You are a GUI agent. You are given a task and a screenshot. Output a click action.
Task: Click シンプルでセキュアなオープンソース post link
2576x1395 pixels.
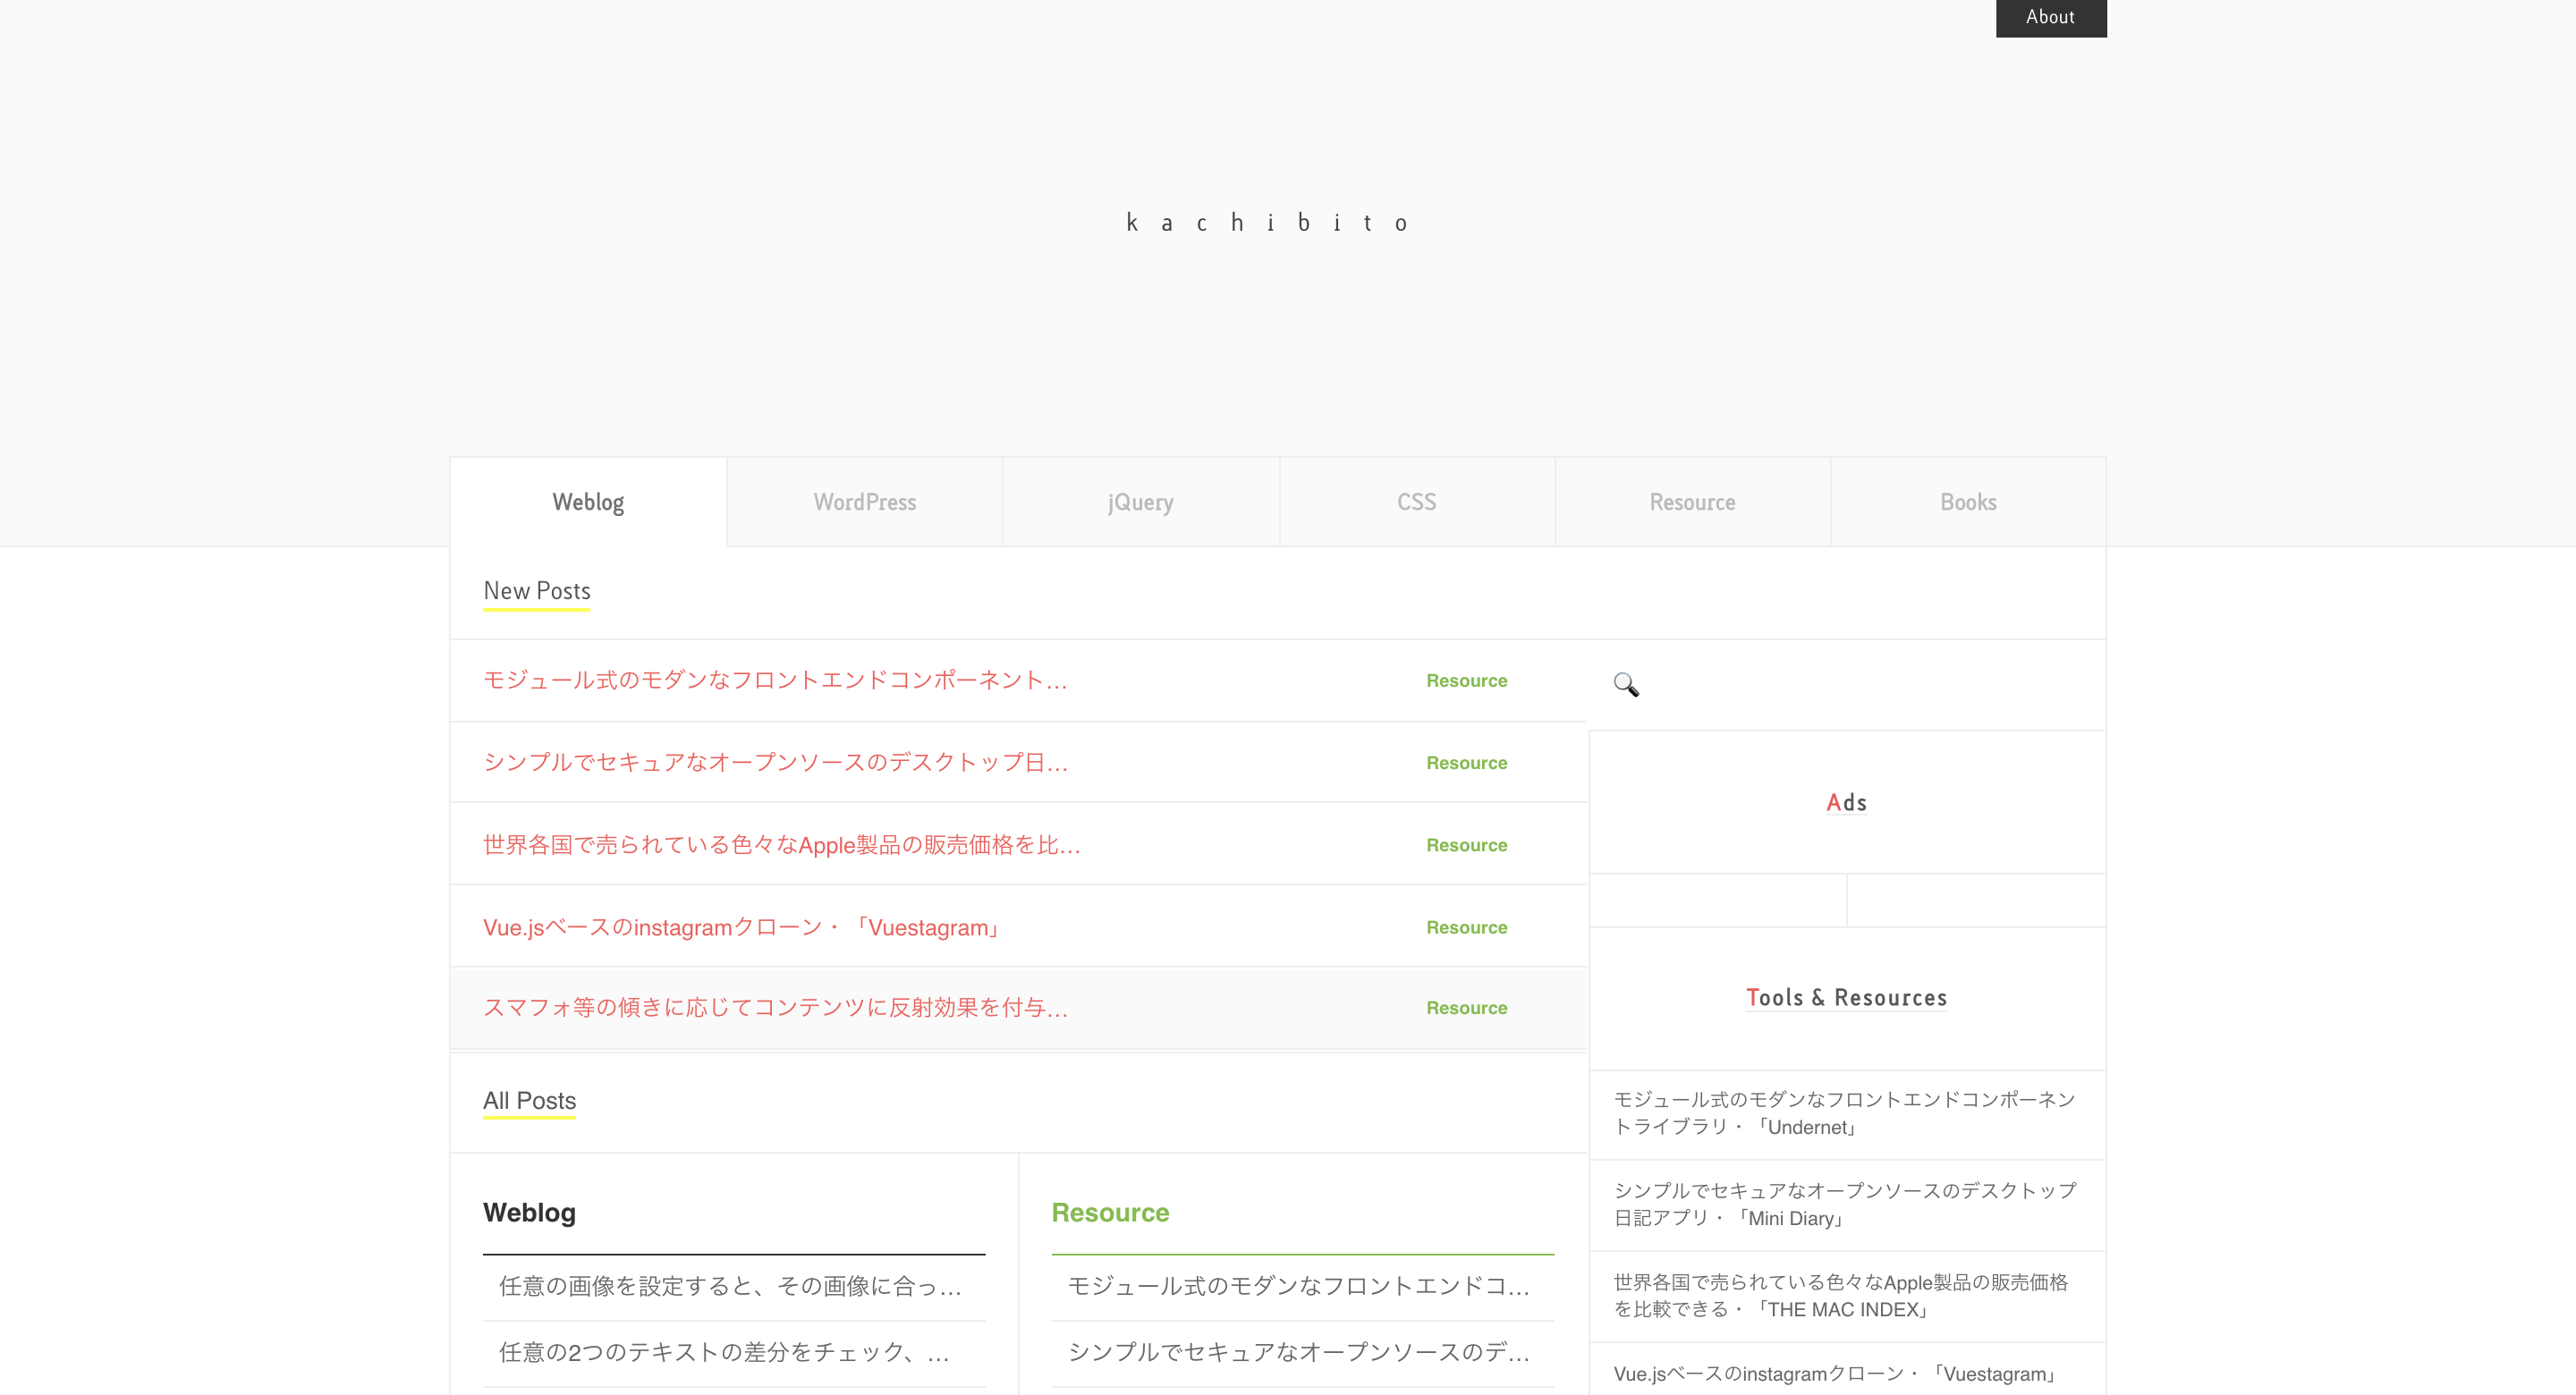(x=775, y=761)
